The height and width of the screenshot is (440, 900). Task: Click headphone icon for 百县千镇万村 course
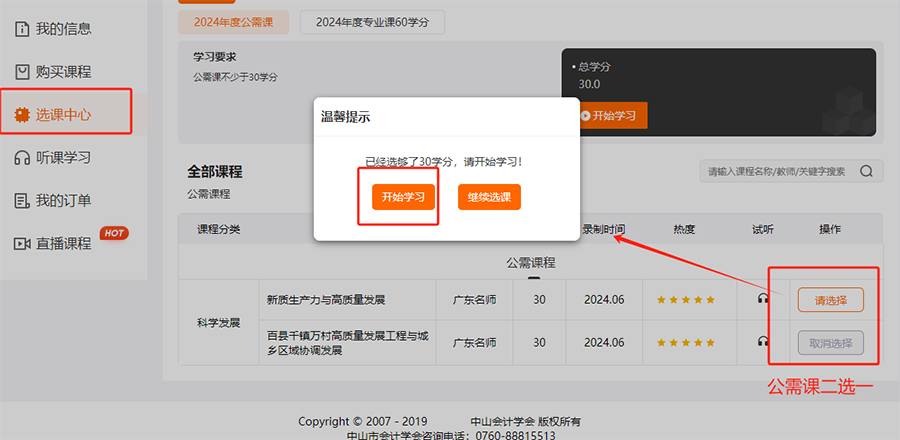click(763, 342)
